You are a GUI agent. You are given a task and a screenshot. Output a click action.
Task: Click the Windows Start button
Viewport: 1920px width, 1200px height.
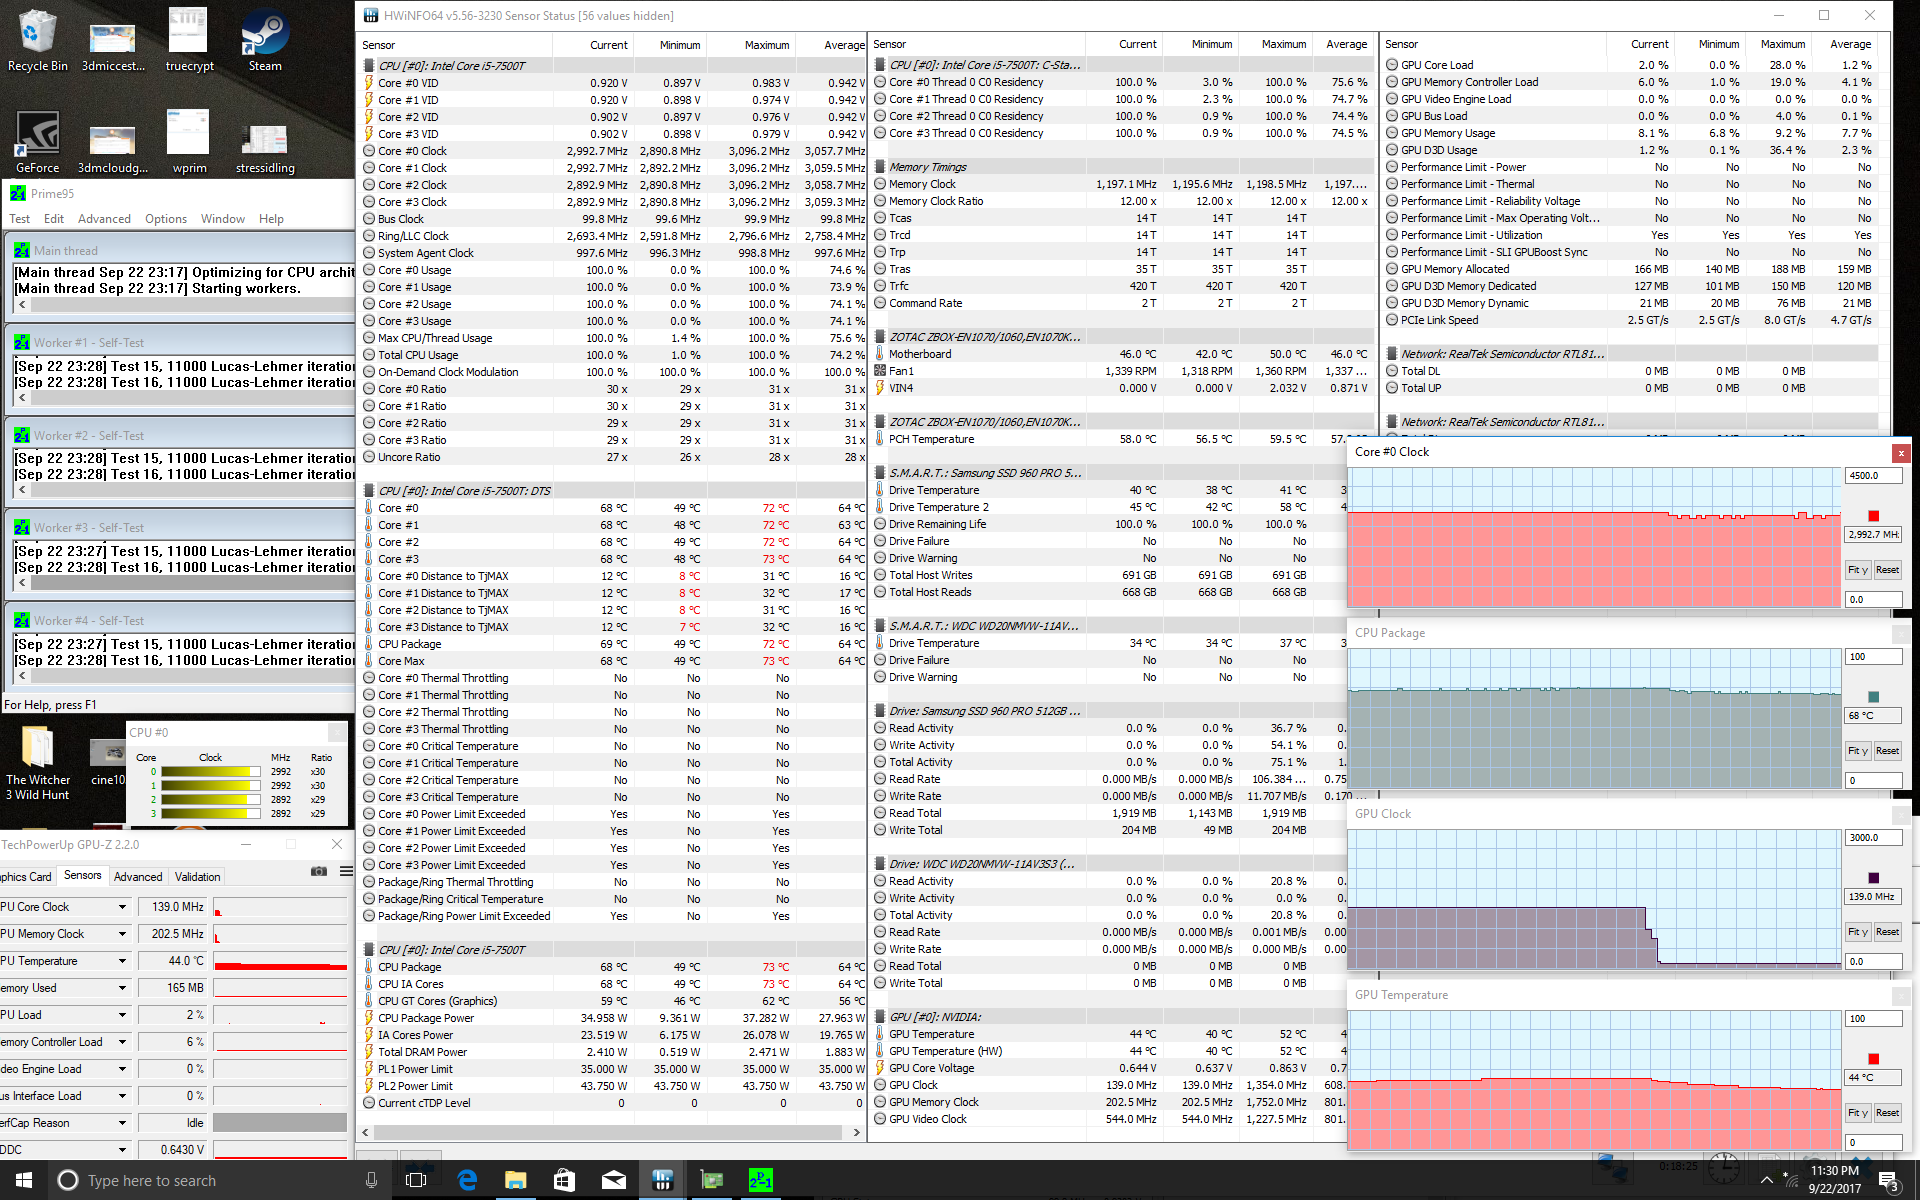pyautogui.click(x=24, y=1180)
